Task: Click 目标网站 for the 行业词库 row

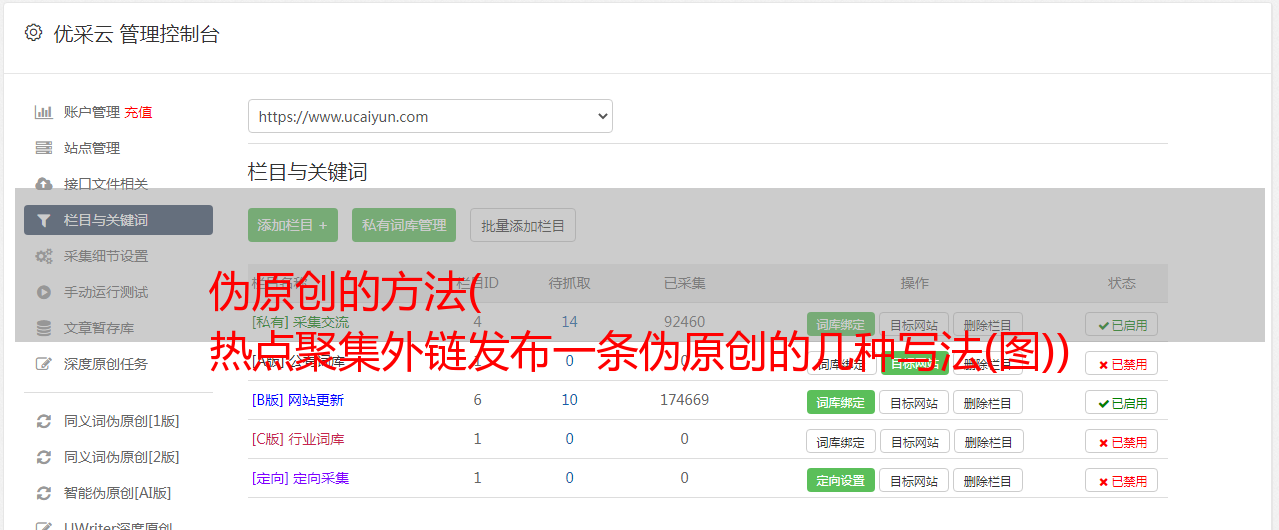Action: (914, 441)
